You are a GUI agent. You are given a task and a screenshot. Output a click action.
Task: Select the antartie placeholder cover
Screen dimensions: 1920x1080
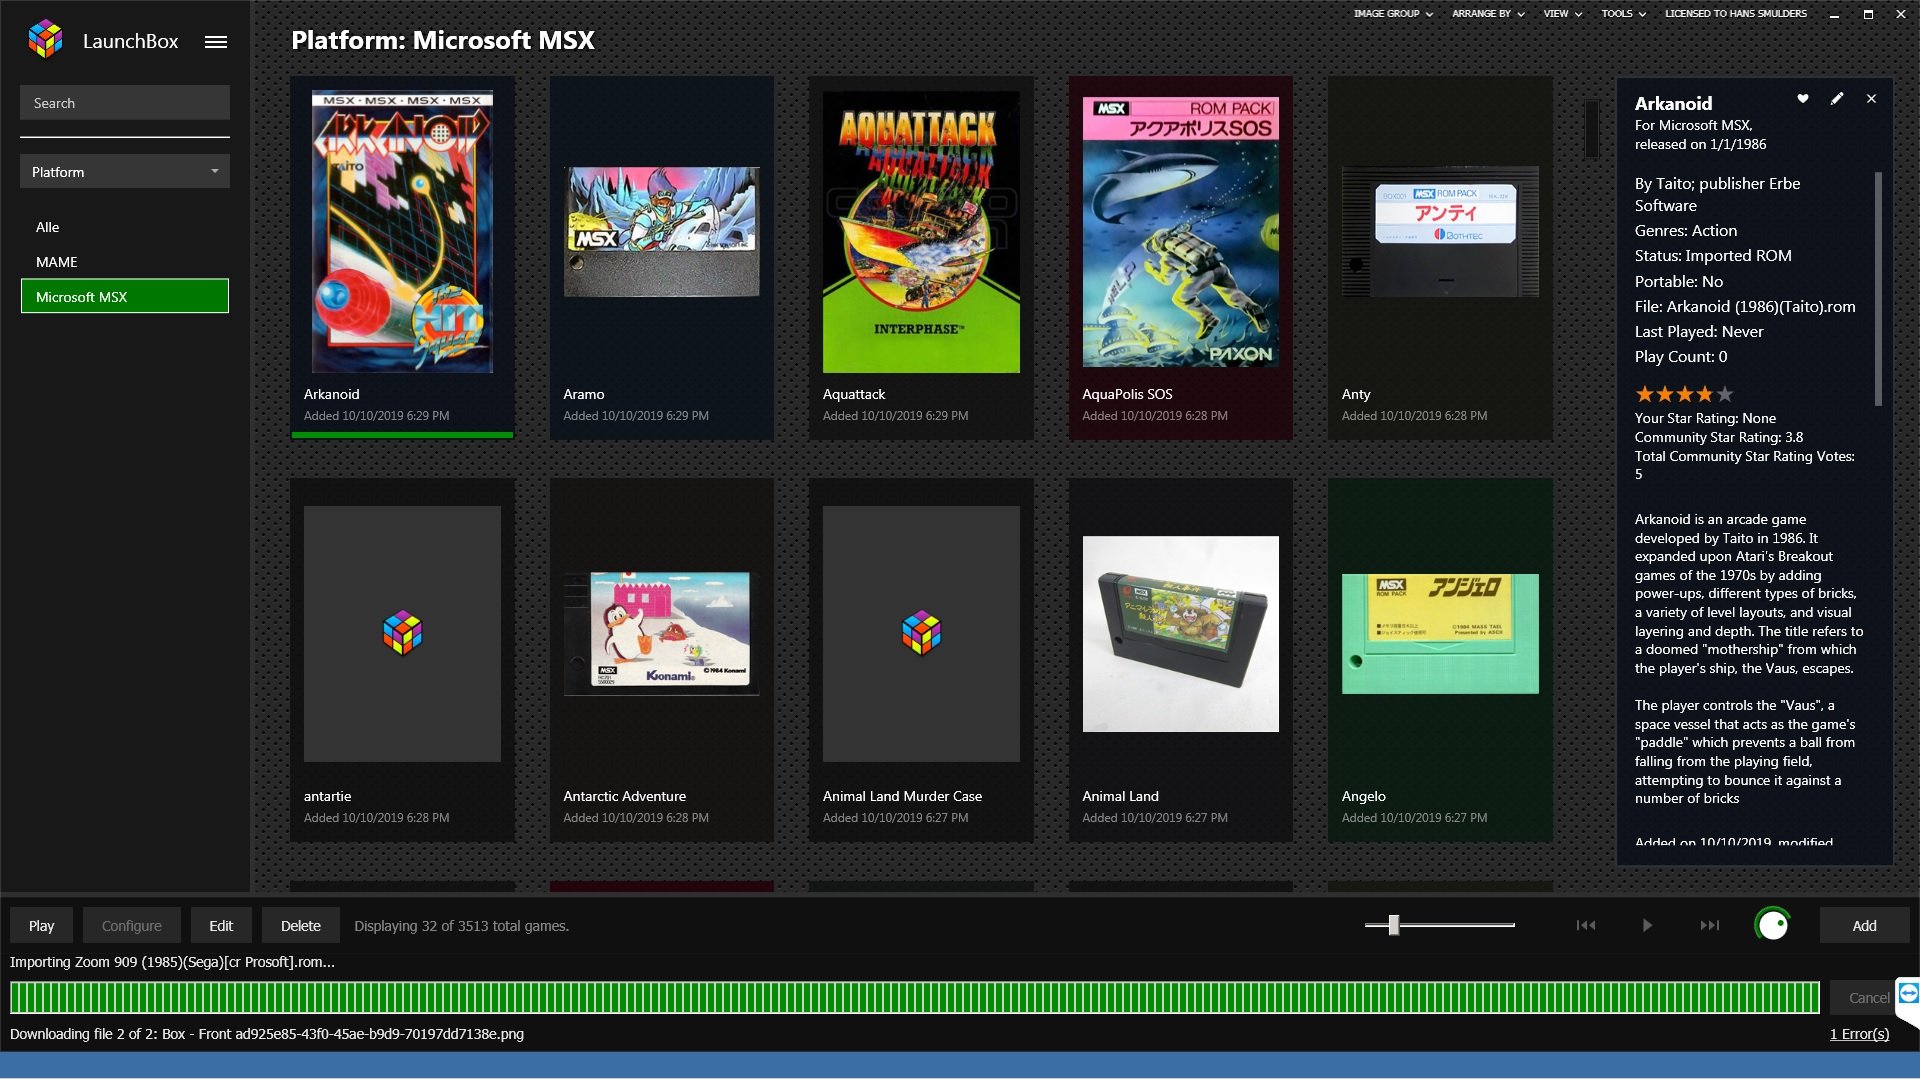[x=402, y=634]
